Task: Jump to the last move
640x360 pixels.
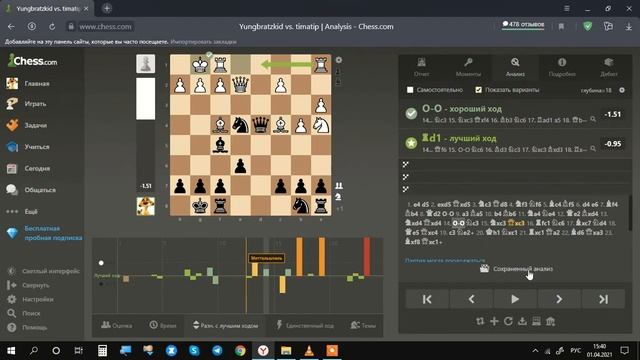Action: click(603, 299)
